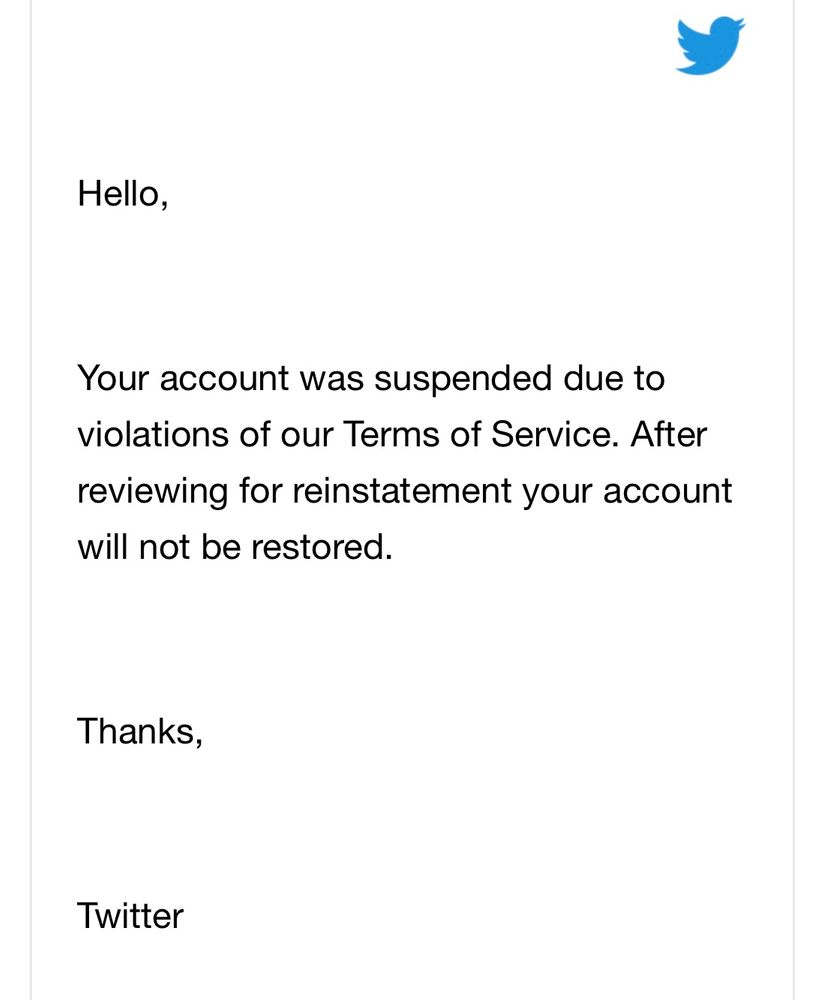Click the "Twitter" signature text
The image size is (815, 1000).
coord(131,915)
